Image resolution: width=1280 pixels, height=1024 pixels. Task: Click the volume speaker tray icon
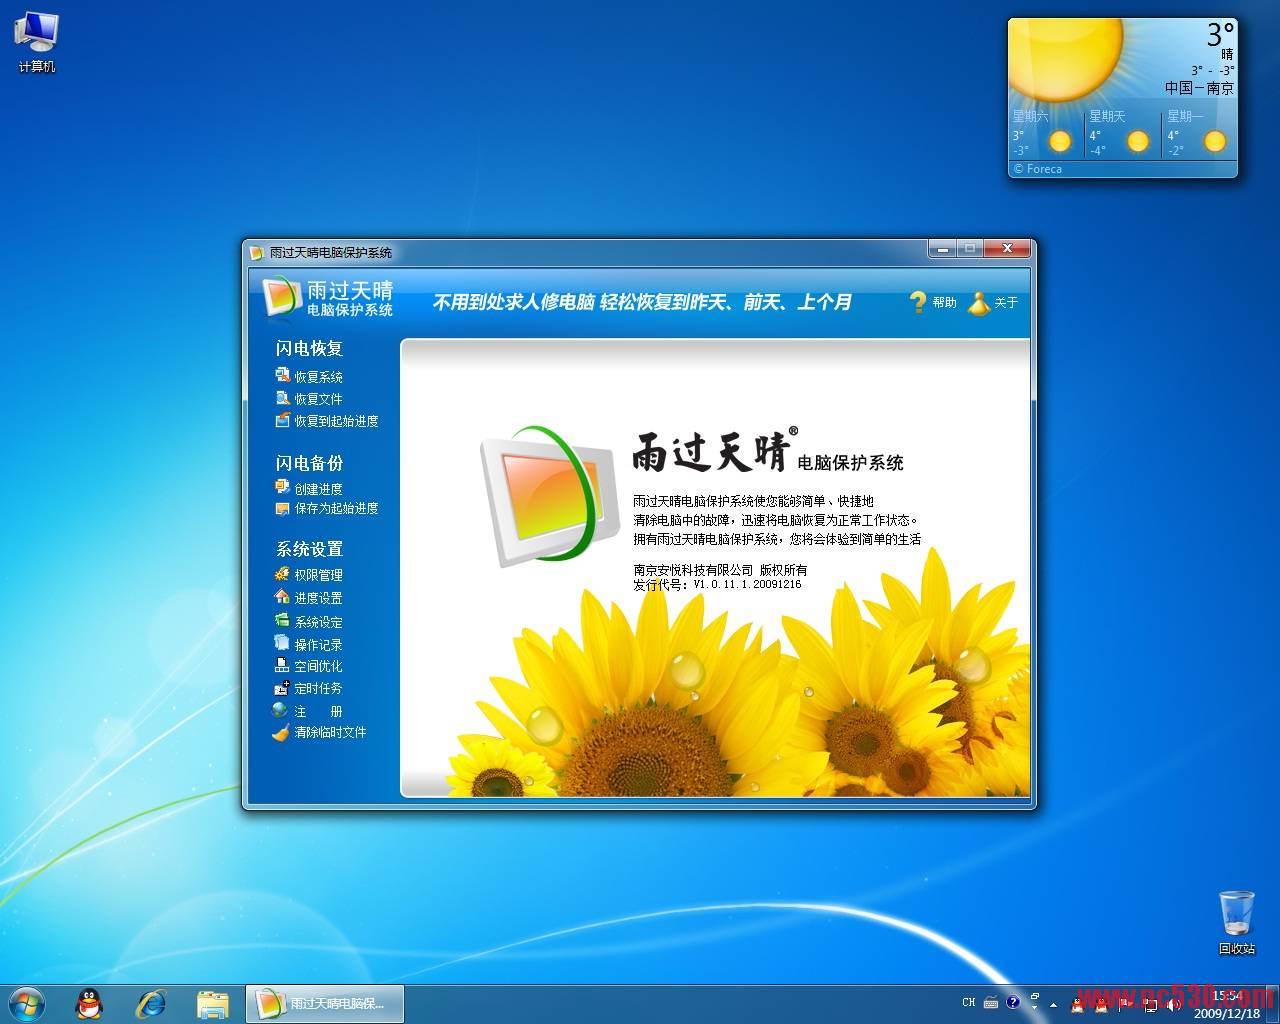click(x=1173, y=1004)
